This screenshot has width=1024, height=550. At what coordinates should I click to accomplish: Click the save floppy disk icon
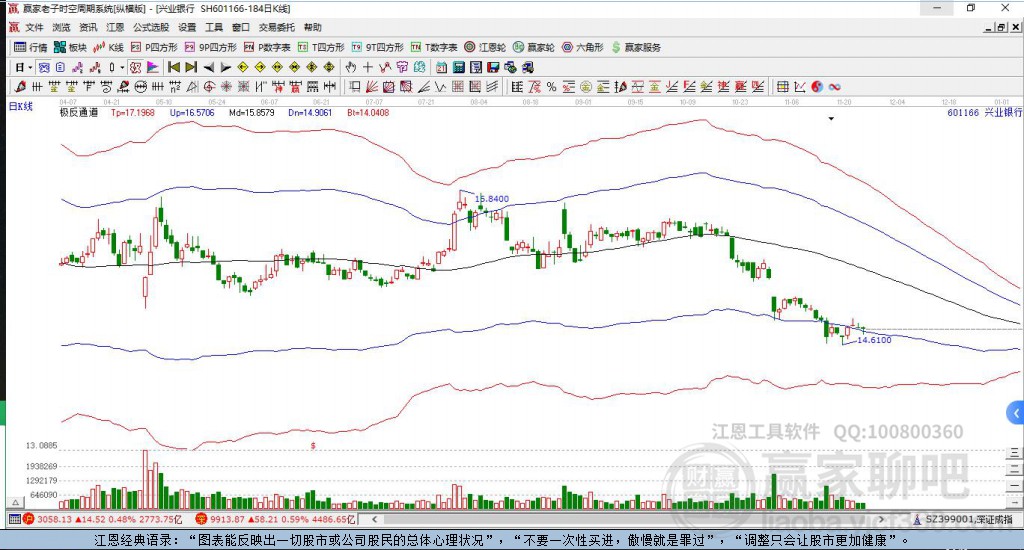pyautogui.click(x=492, y=67)
